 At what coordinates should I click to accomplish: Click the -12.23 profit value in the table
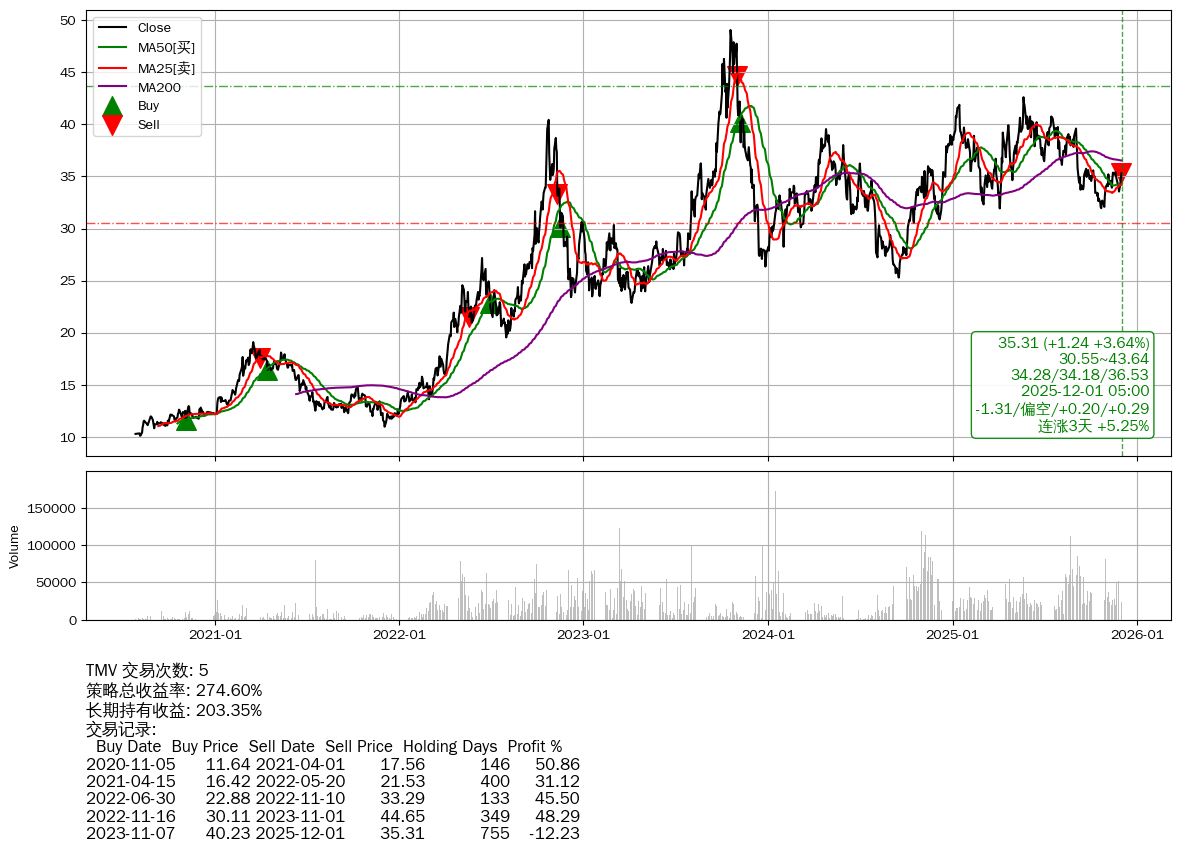tap(554, 833)
